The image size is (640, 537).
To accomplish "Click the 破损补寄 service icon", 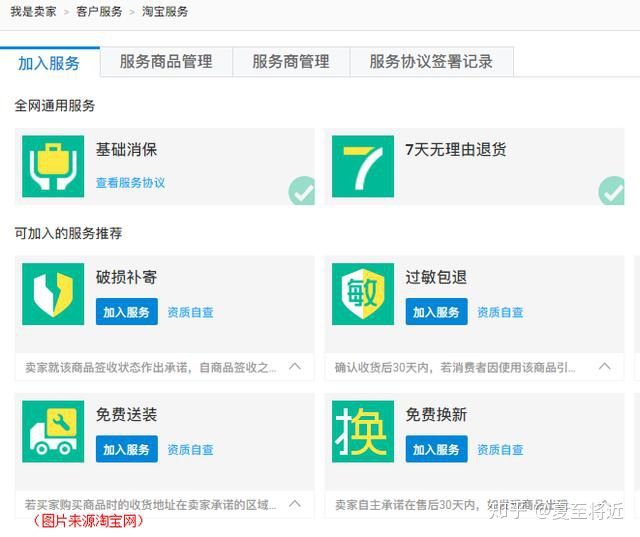I will 53,294.
